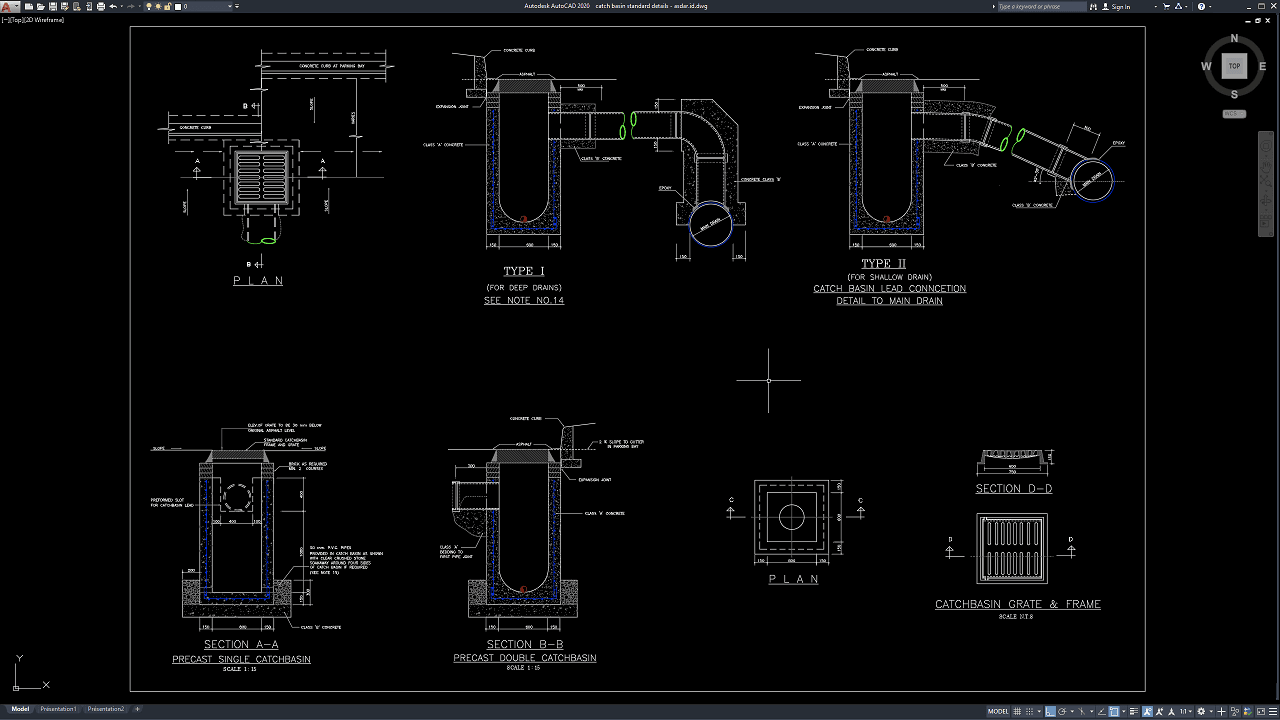Click the Hardware Acceleration status icon
This screenshot has height=720, width=1280.
click(1248, 711)
